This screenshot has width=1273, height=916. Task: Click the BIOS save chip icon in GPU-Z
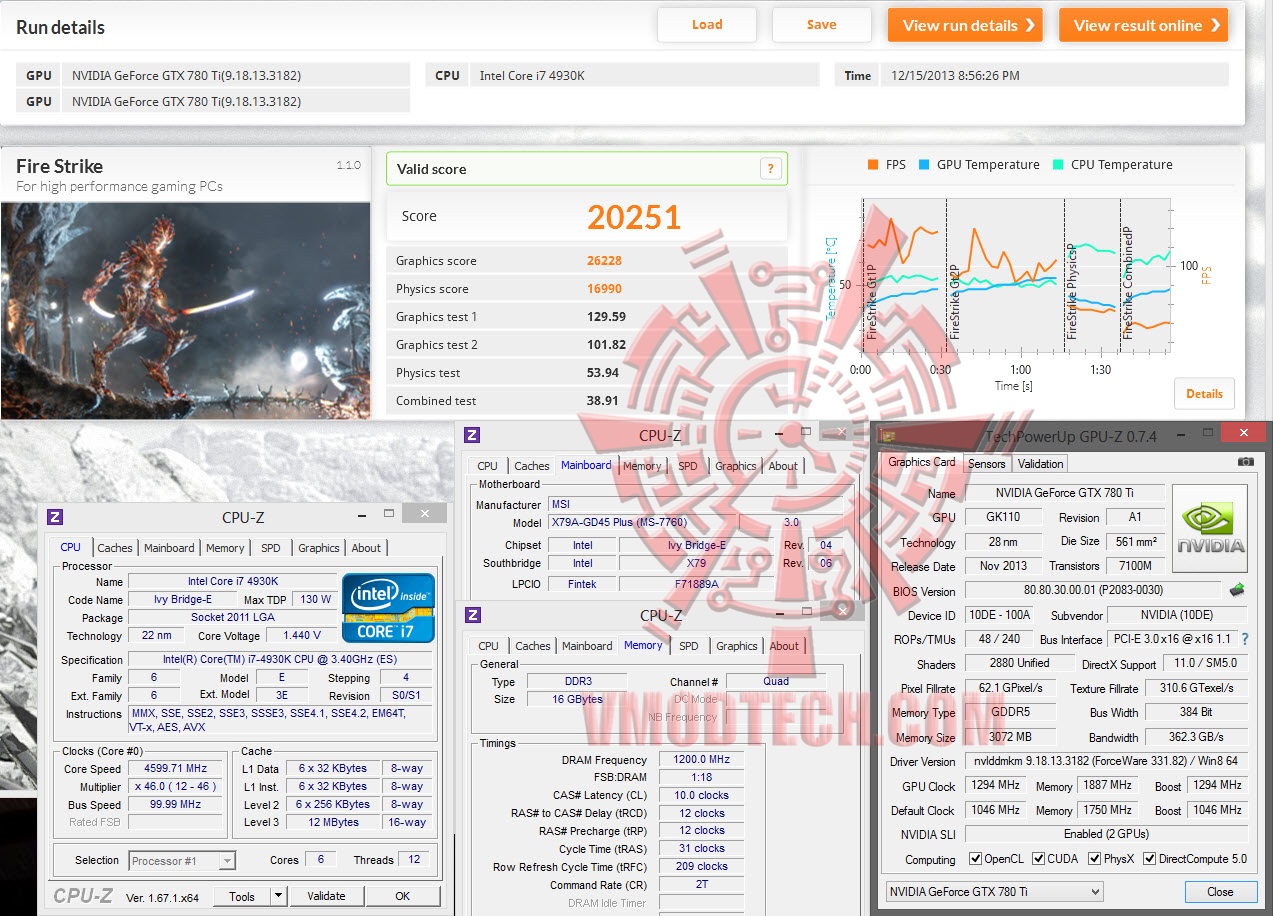click(x=1237, y=590)
